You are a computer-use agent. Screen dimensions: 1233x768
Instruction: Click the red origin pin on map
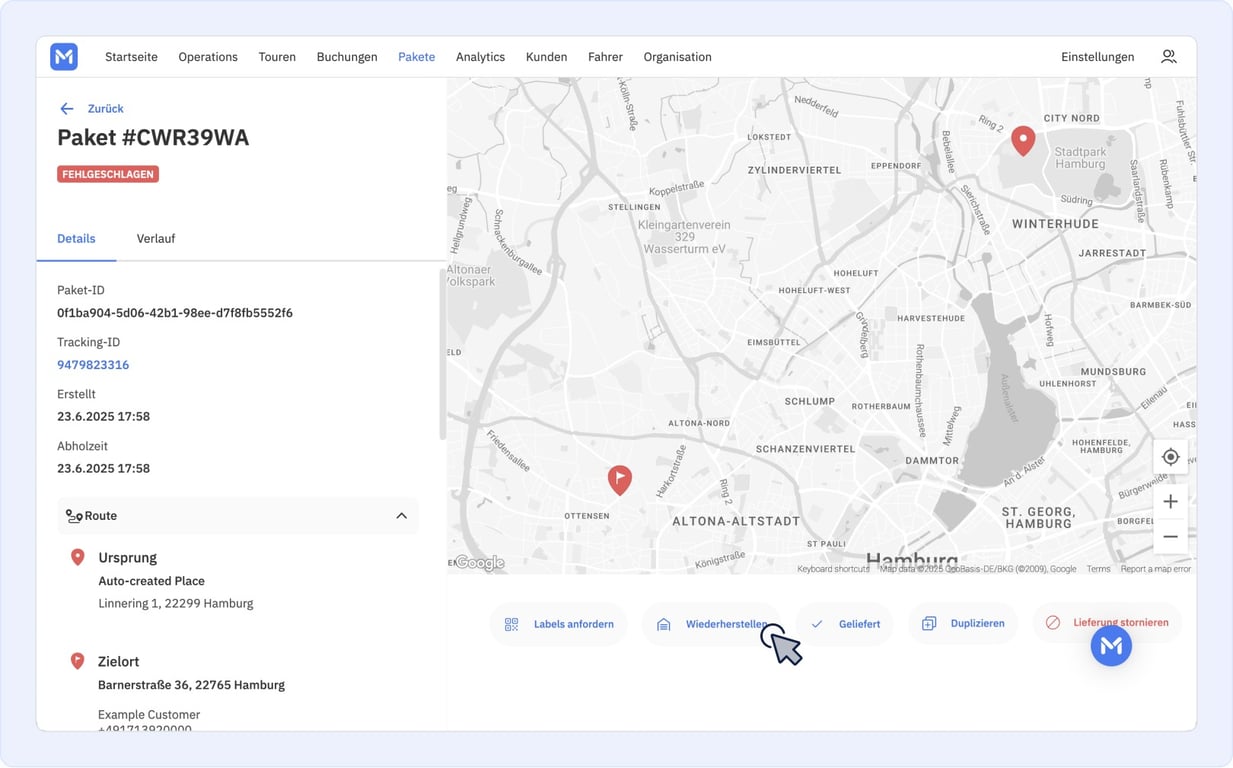pos(1022,141)
